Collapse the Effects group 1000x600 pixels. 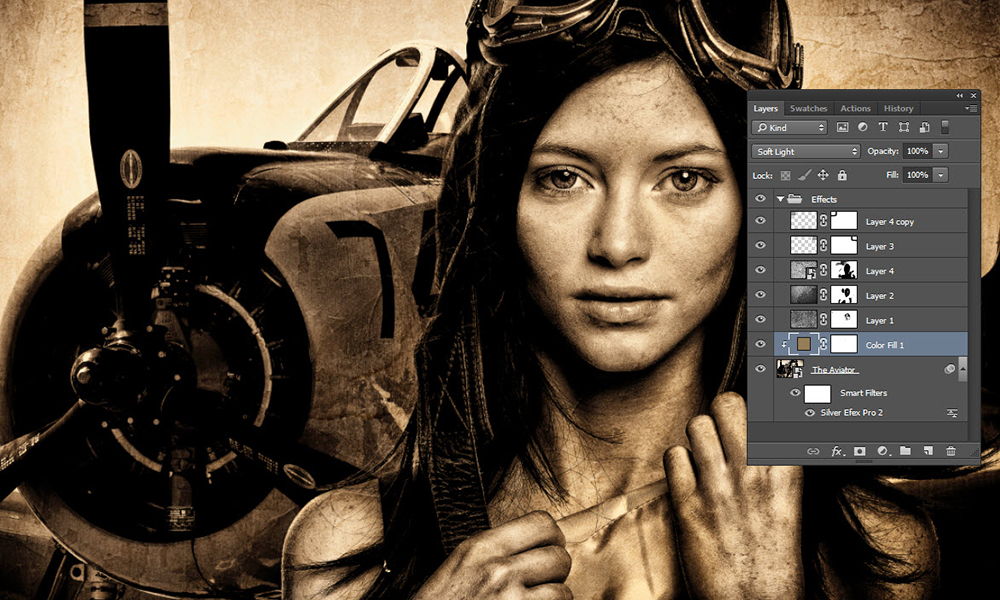click(780, 198)
